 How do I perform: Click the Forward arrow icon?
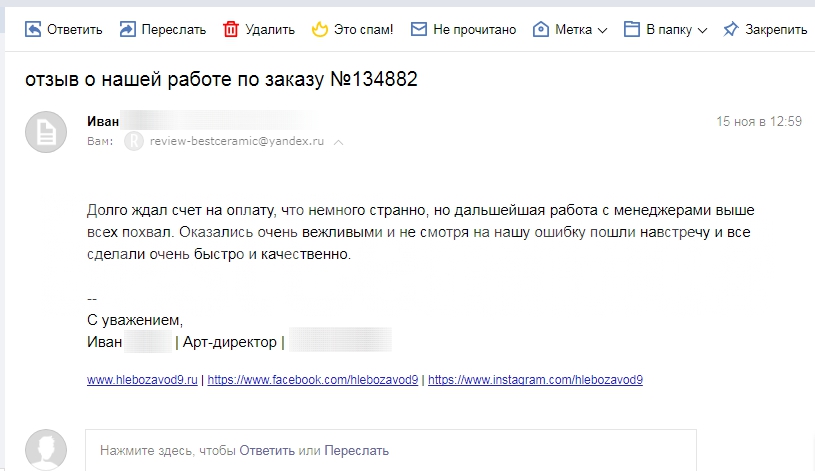click(x=127, y=29)
